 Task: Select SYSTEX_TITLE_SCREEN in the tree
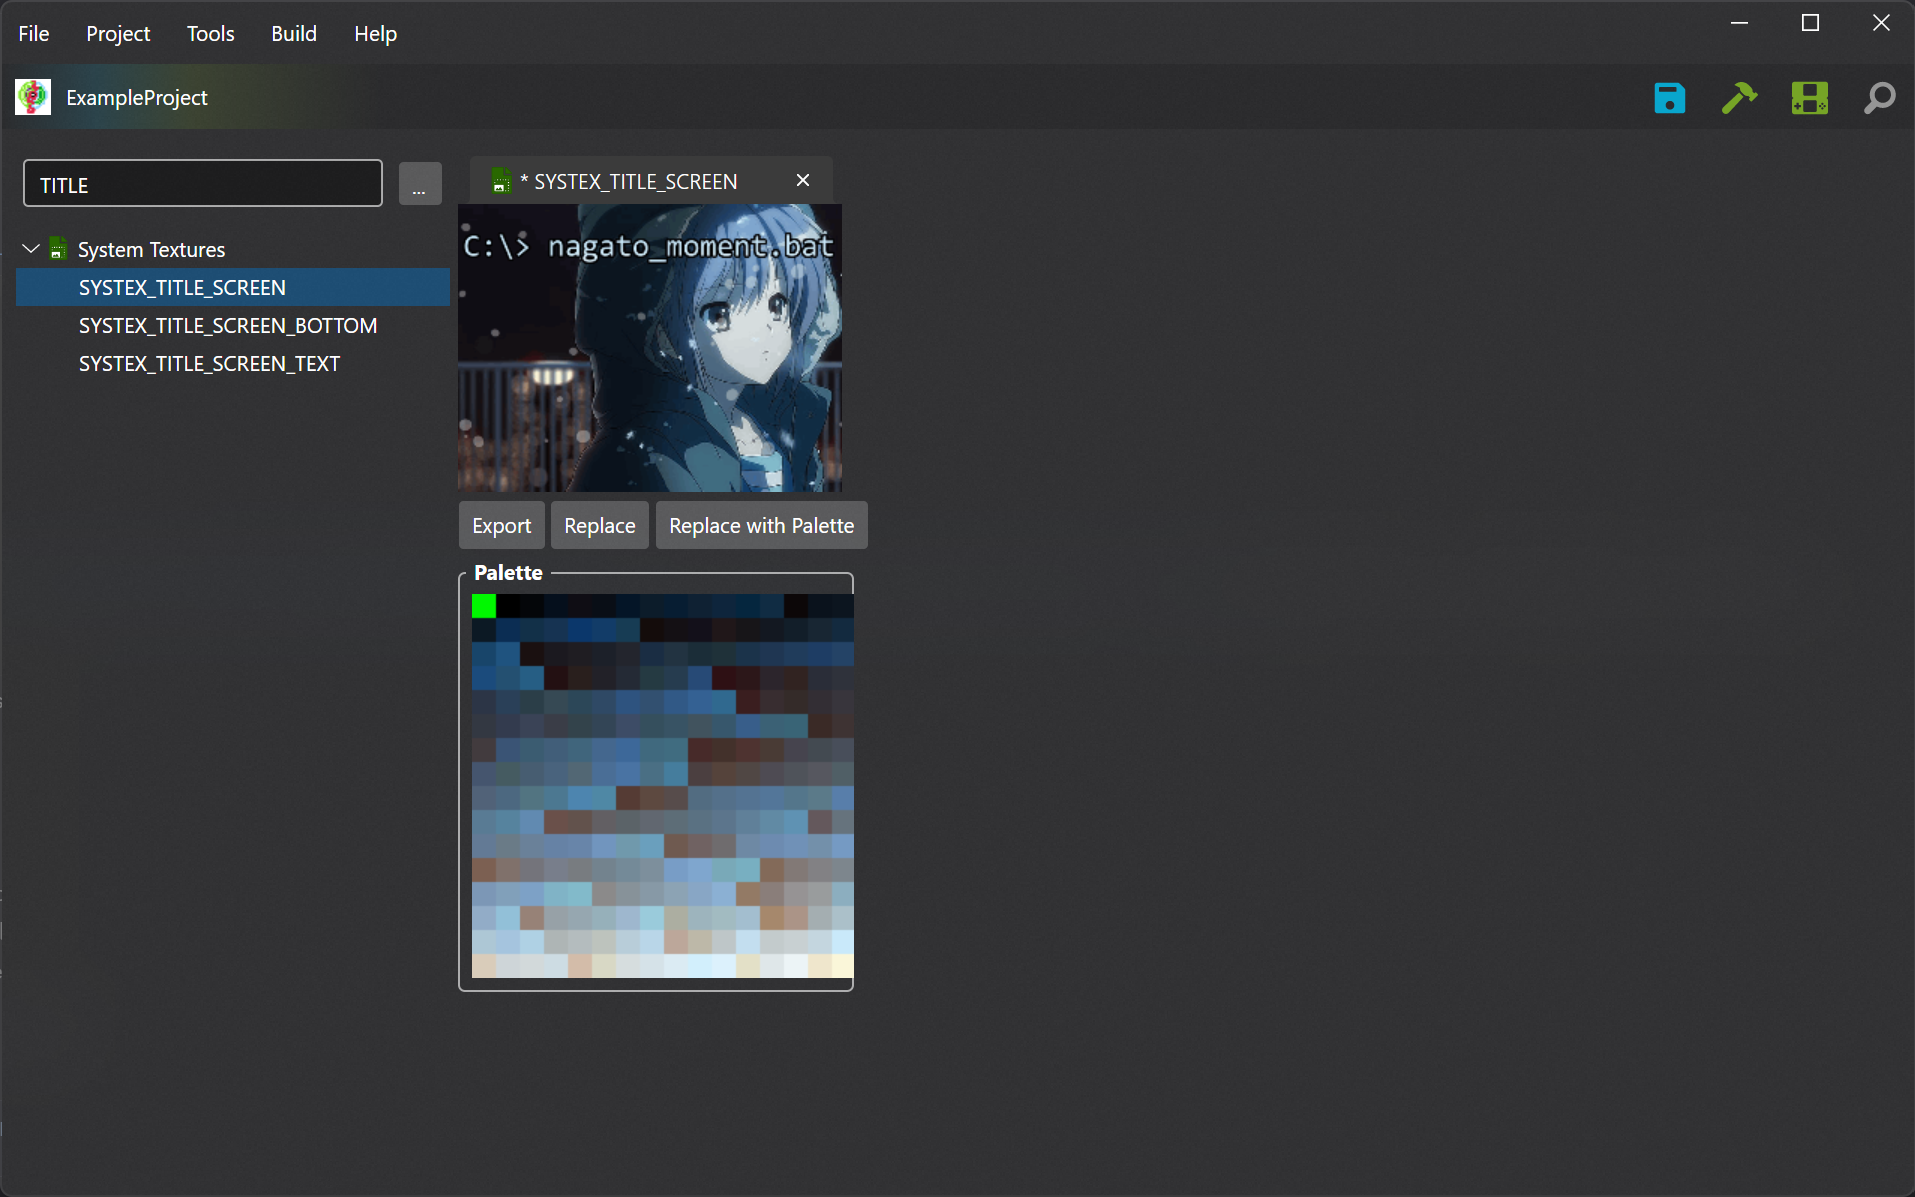pos(233,287)
